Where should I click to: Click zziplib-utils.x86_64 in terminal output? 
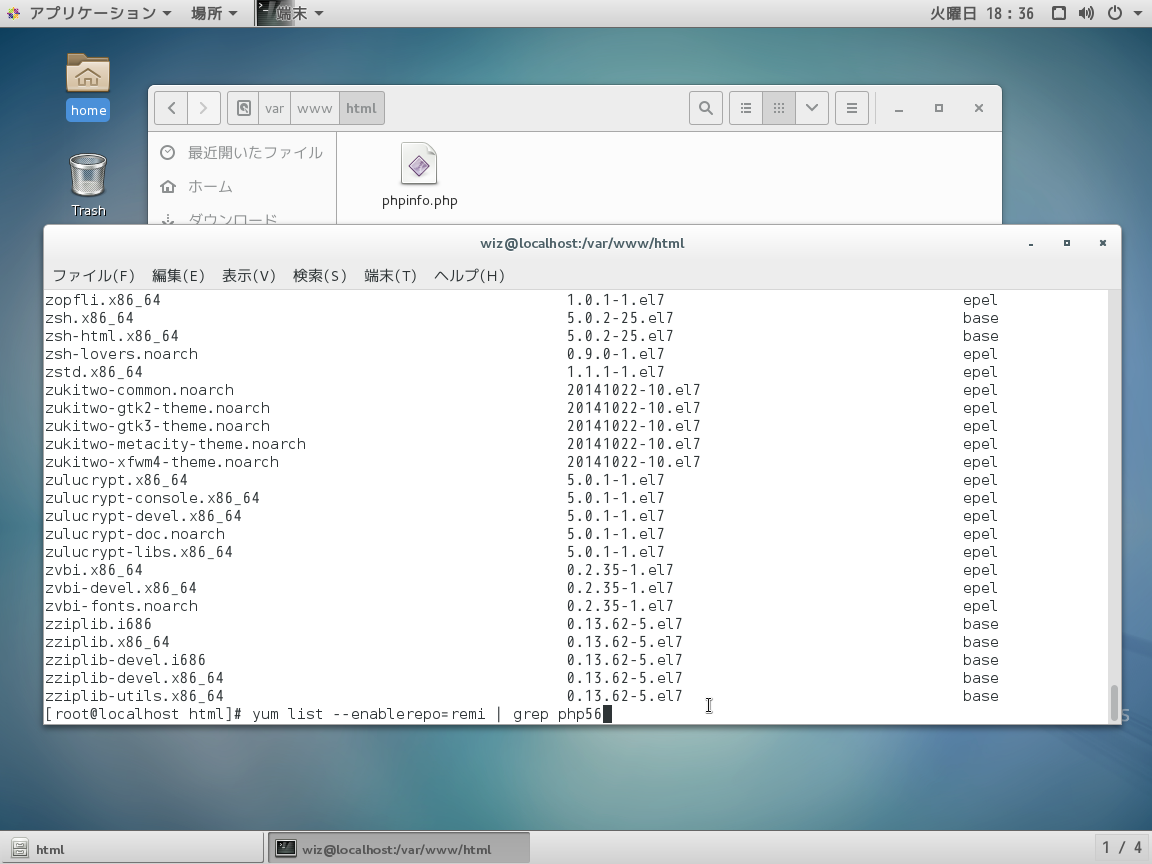tap(134, 696)
